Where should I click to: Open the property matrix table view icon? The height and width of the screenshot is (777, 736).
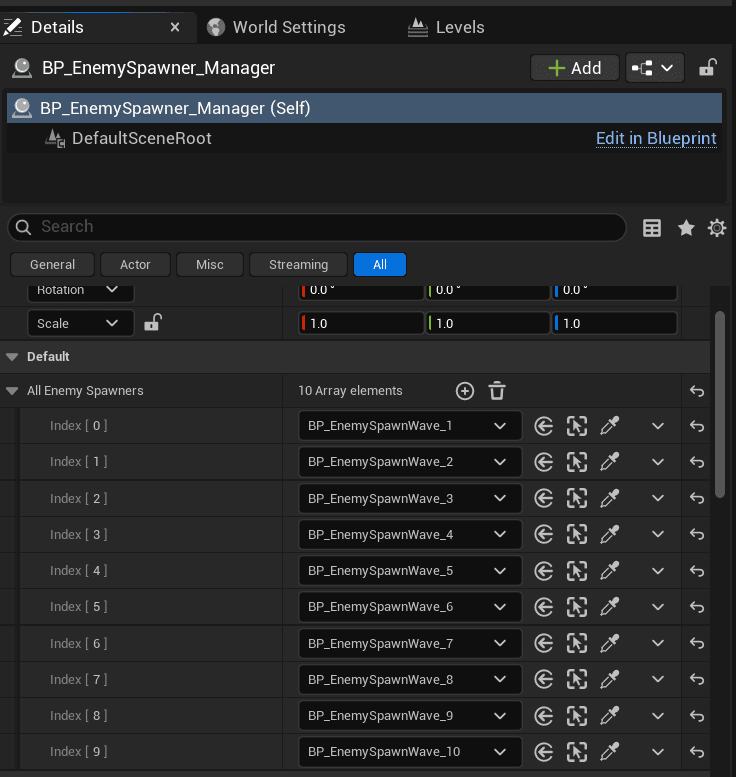tap(652, 228)
